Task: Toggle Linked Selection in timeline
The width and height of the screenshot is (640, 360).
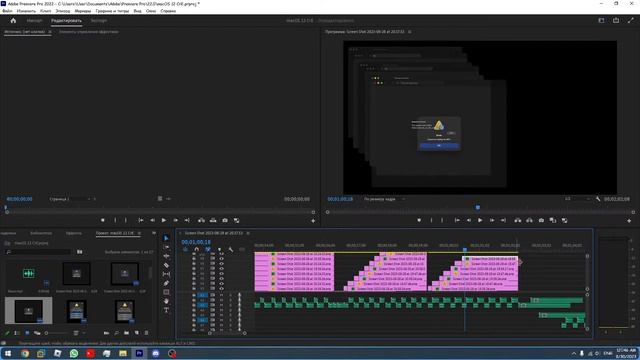Action: point(208,249)
